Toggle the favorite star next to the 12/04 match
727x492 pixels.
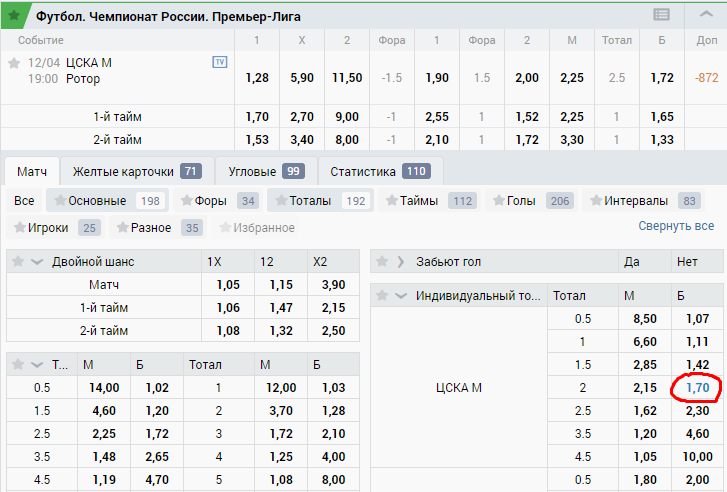pyautogui.click(x=14, y=63)
